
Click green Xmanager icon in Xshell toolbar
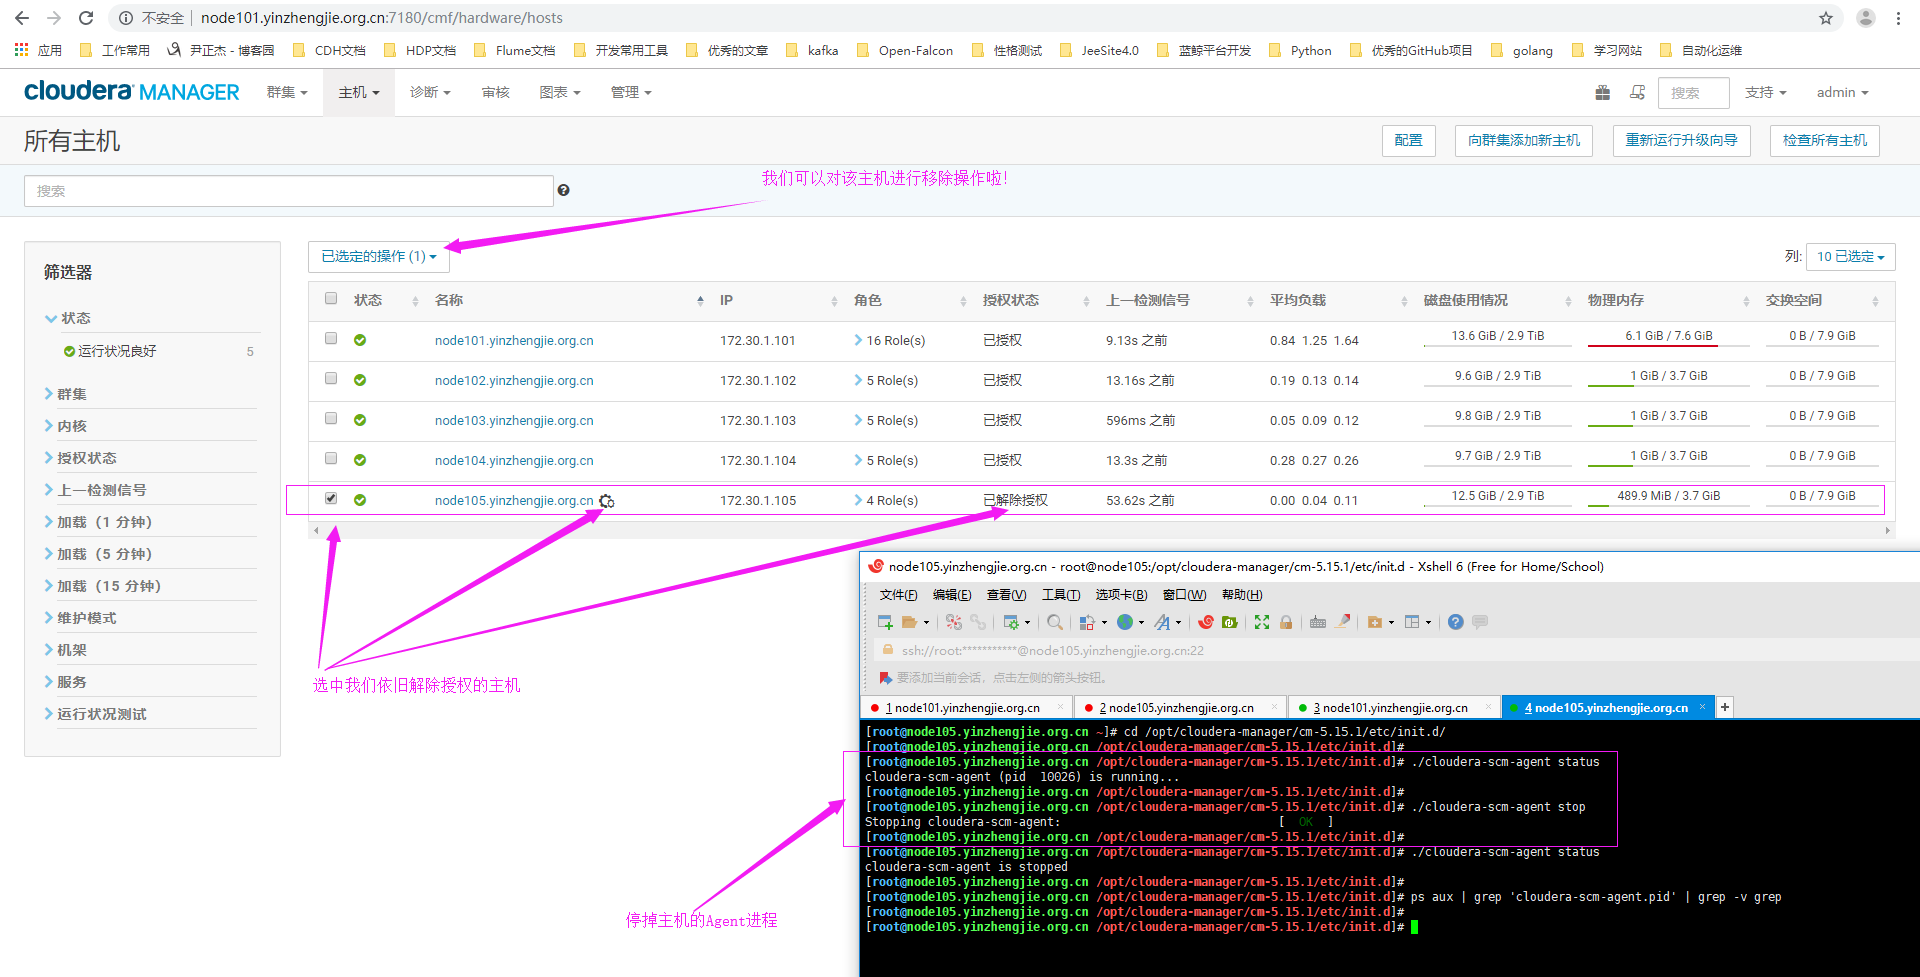1230,622
